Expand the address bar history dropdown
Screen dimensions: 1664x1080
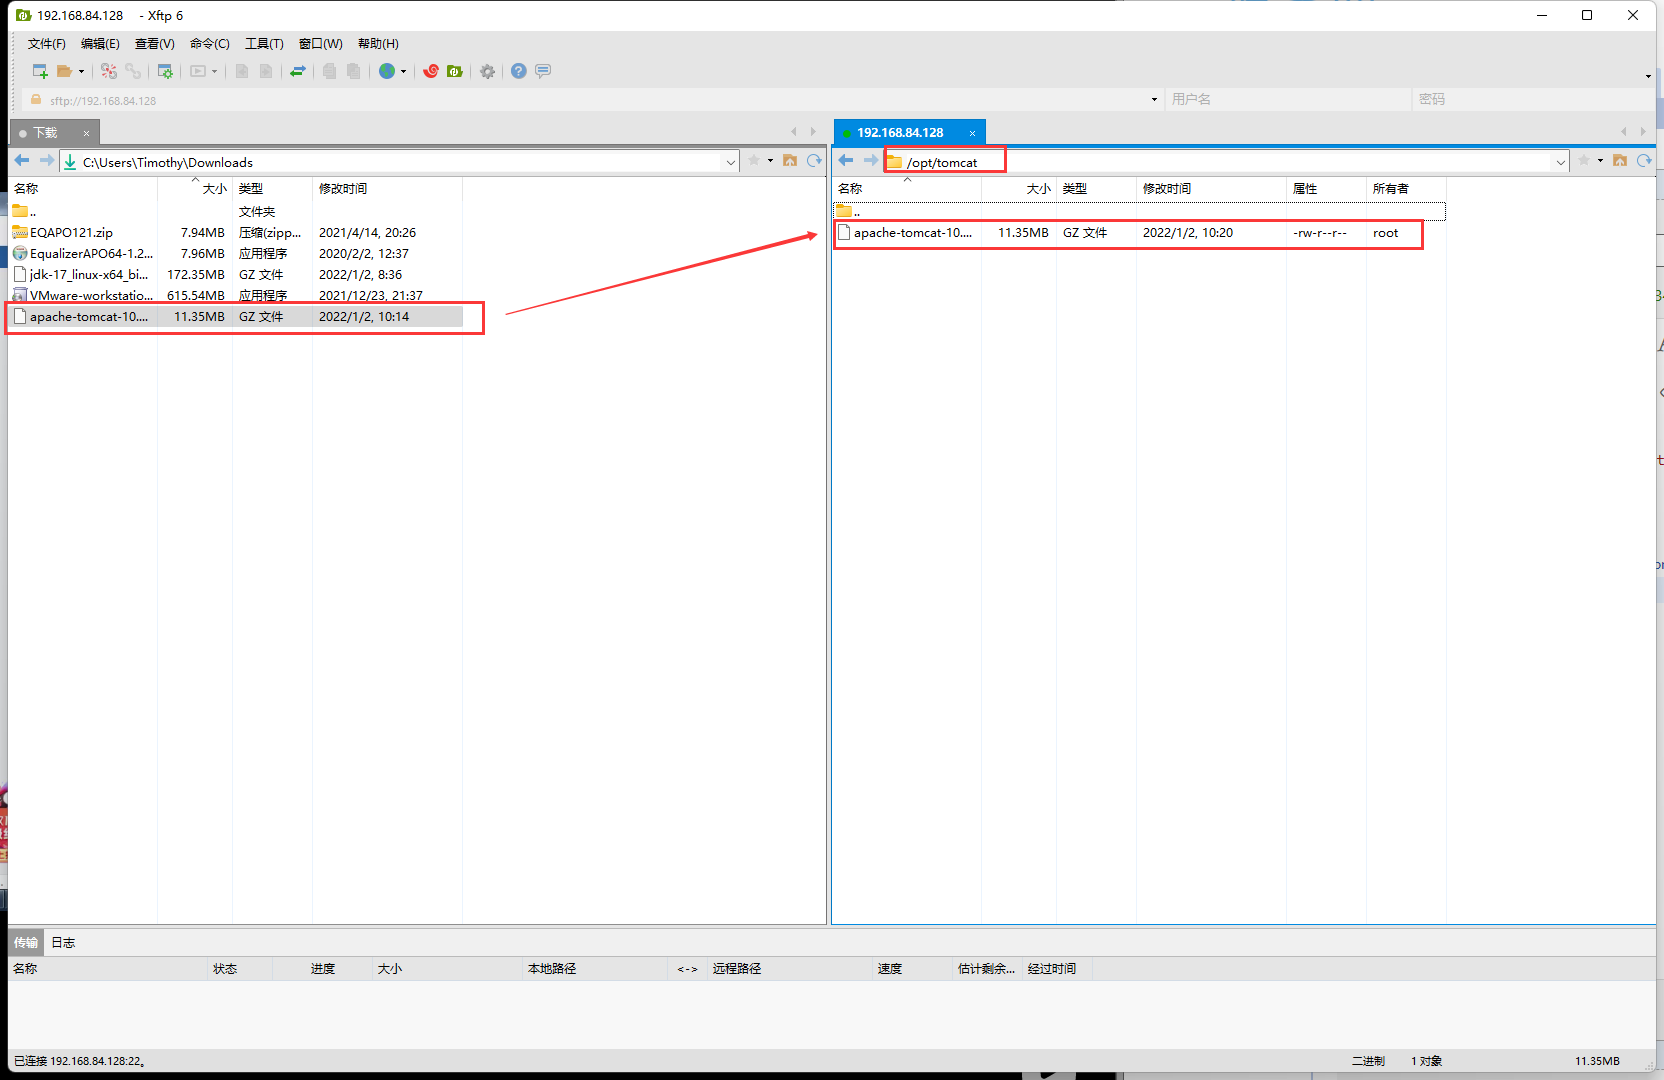pos(1154,100)
